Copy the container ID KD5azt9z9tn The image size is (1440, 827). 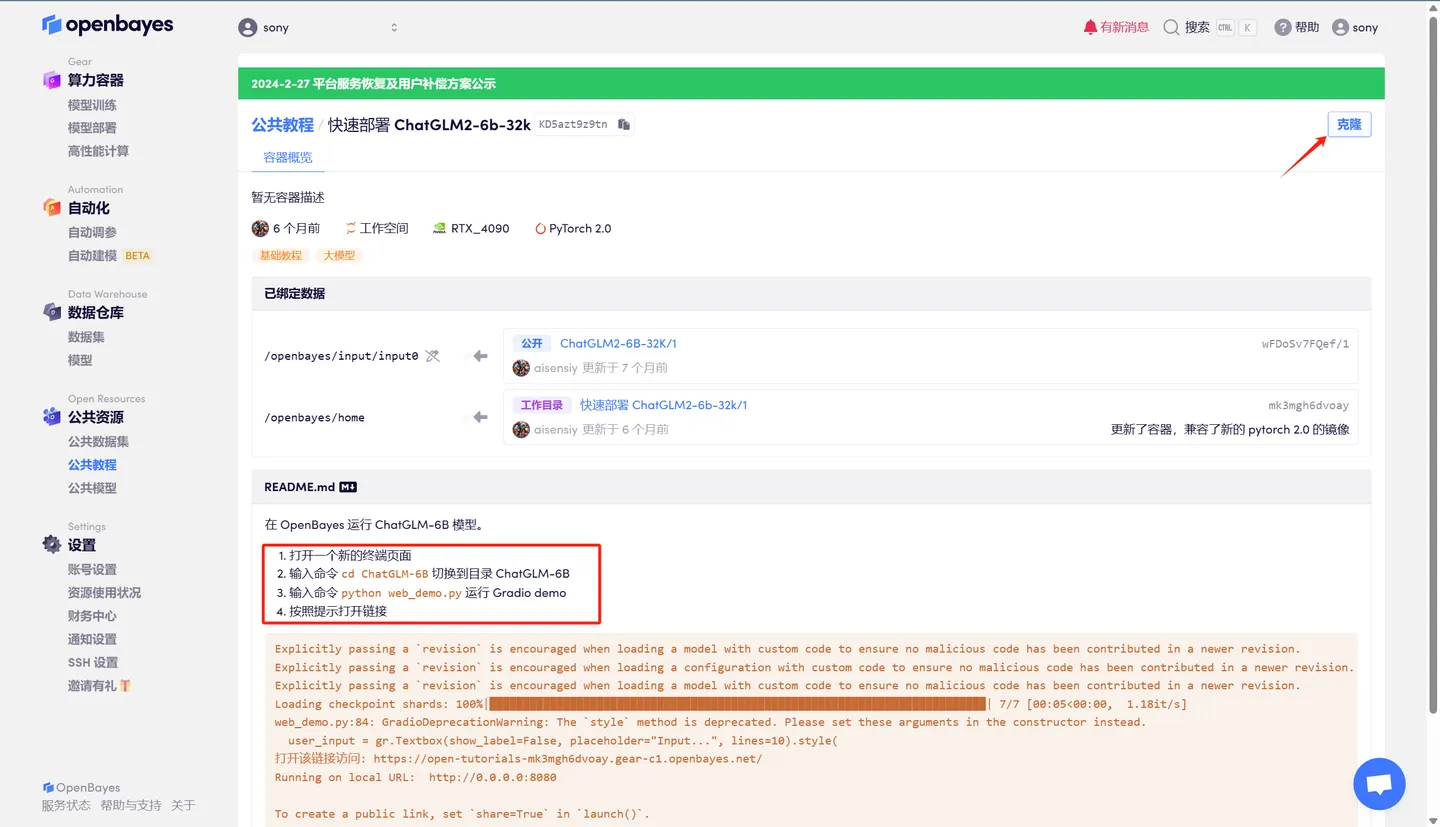(x=624, y=125)
